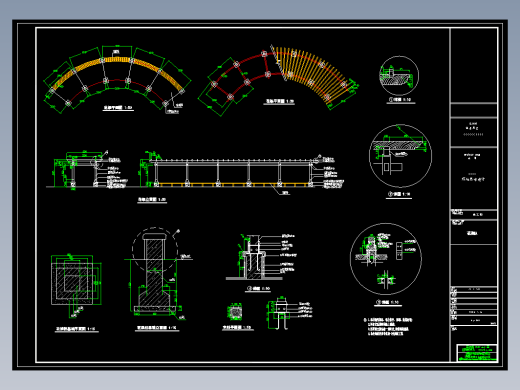Click the underlined caption beneath the fanned-rafter plan
This screenshot has height=390, width=520.
coord(280,101)
